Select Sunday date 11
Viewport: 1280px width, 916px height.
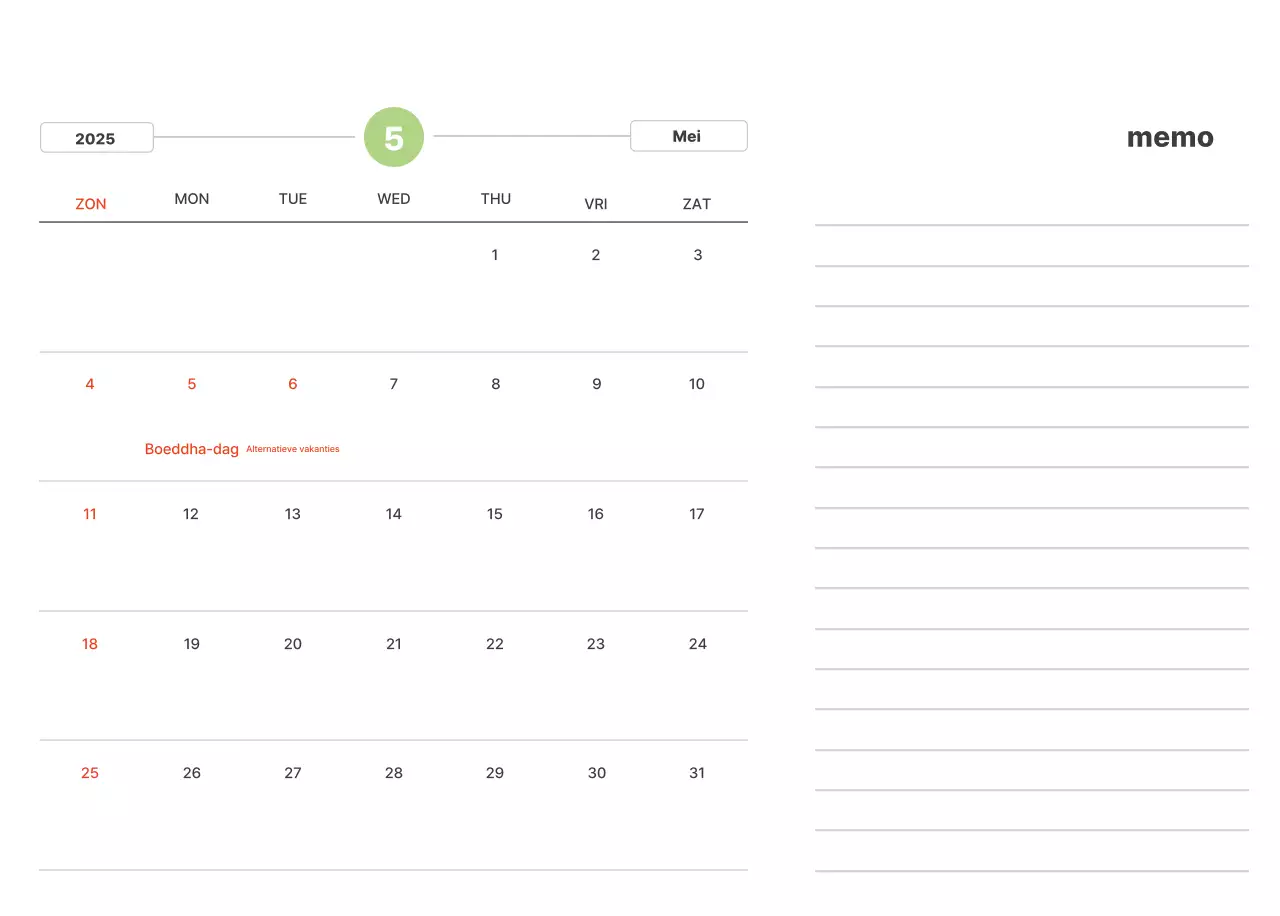[x=90, y=514]
